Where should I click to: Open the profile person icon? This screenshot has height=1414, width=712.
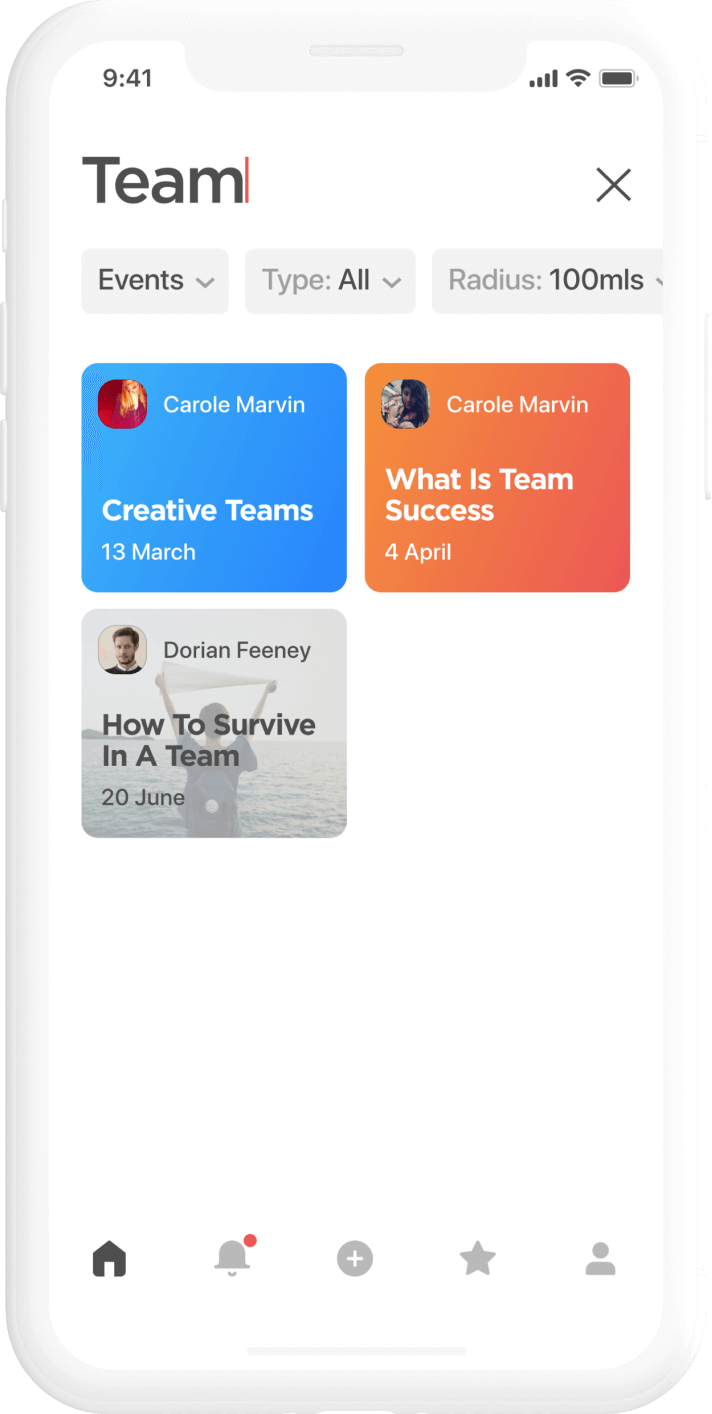point(600,1258)
